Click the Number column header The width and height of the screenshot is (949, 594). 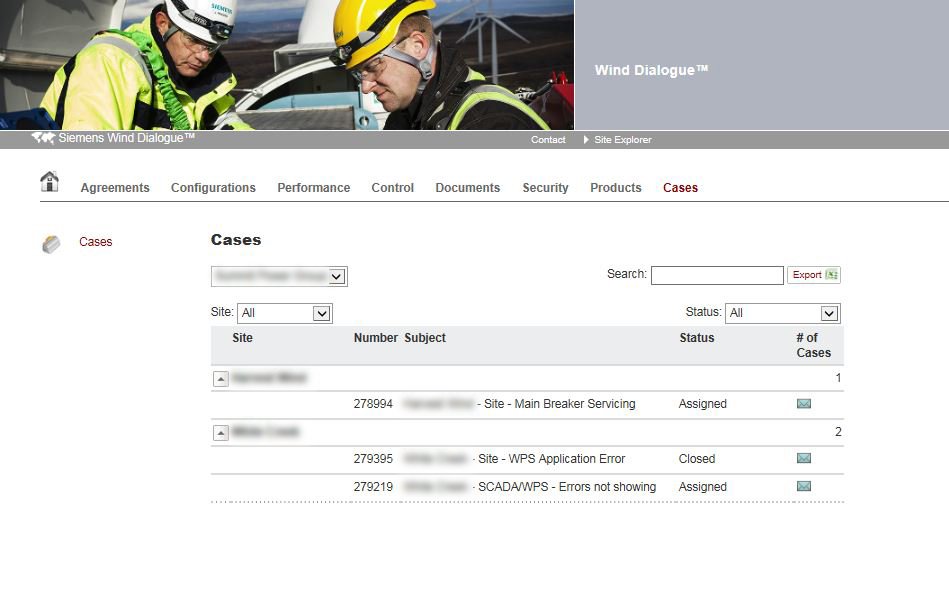(x=376, y=338)
